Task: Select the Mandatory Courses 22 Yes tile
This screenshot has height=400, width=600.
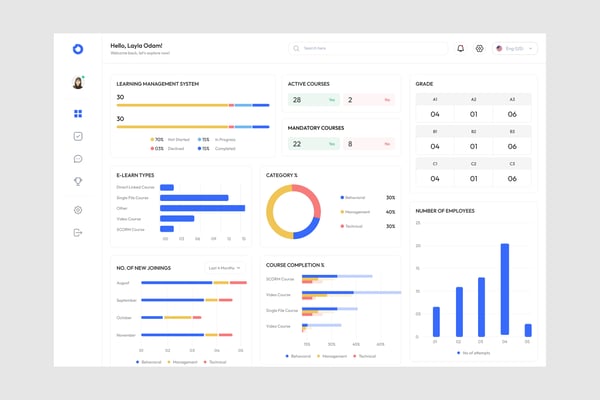Action: point(314,144)
